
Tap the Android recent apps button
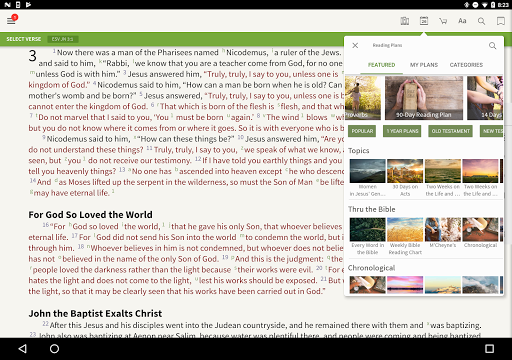click(489, 349)
